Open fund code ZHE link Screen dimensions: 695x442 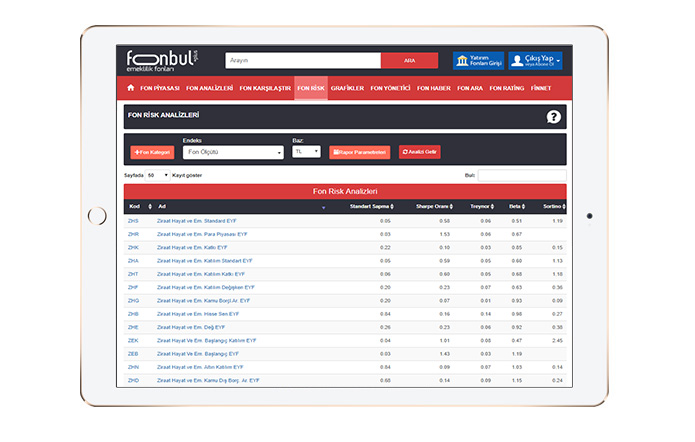pyautogui.click(x=133, y=327)
